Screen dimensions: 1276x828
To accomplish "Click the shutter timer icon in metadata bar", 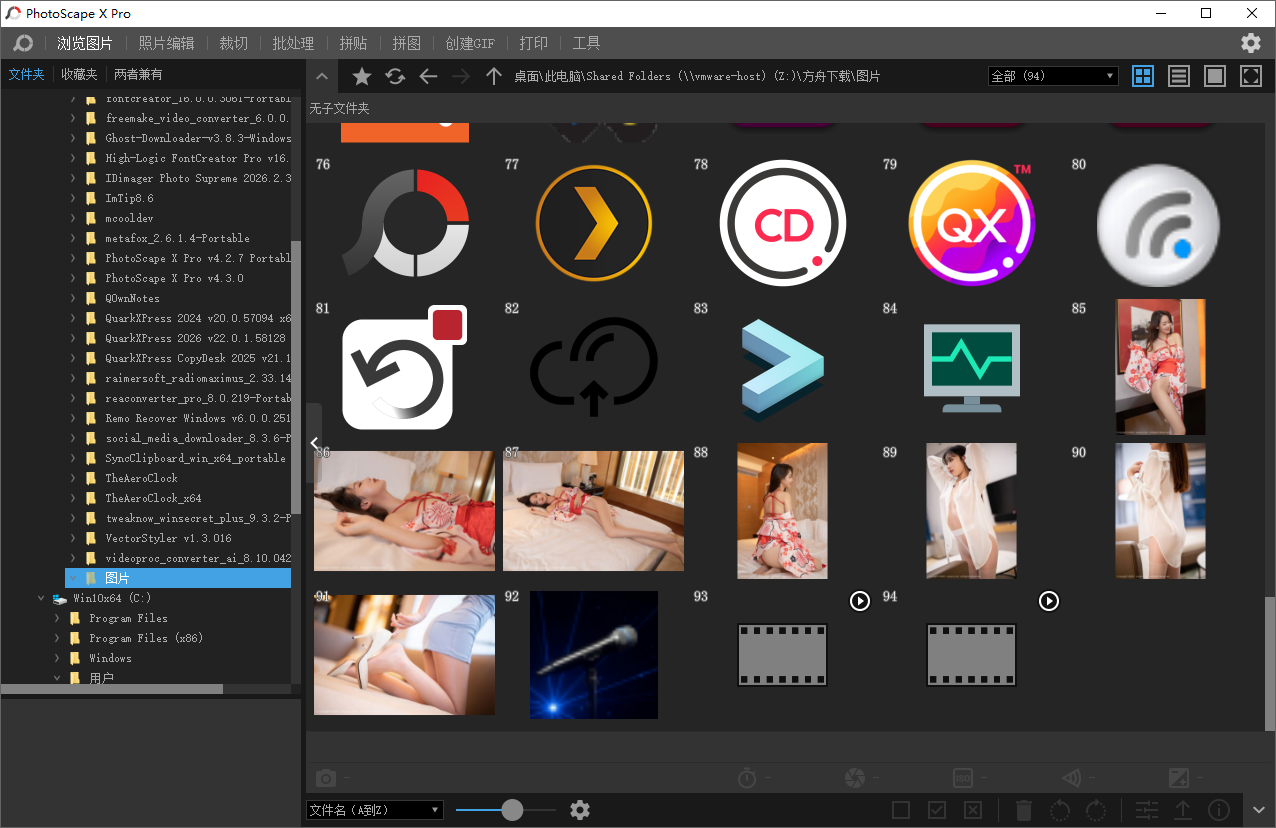I will (x=746, y=778).
